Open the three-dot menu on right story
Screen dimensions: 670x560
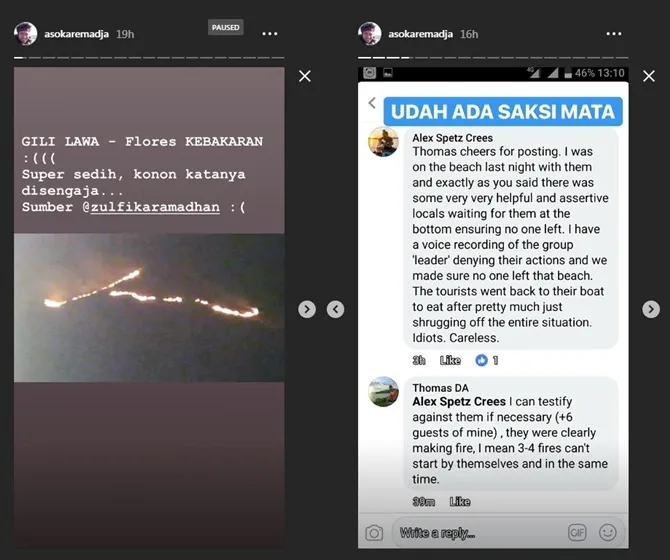click(614, 34)
